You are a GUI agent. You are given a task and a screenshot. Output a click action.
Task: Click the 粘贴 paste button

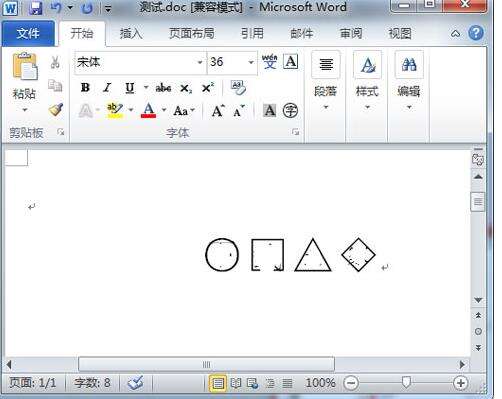pos(24,82)
